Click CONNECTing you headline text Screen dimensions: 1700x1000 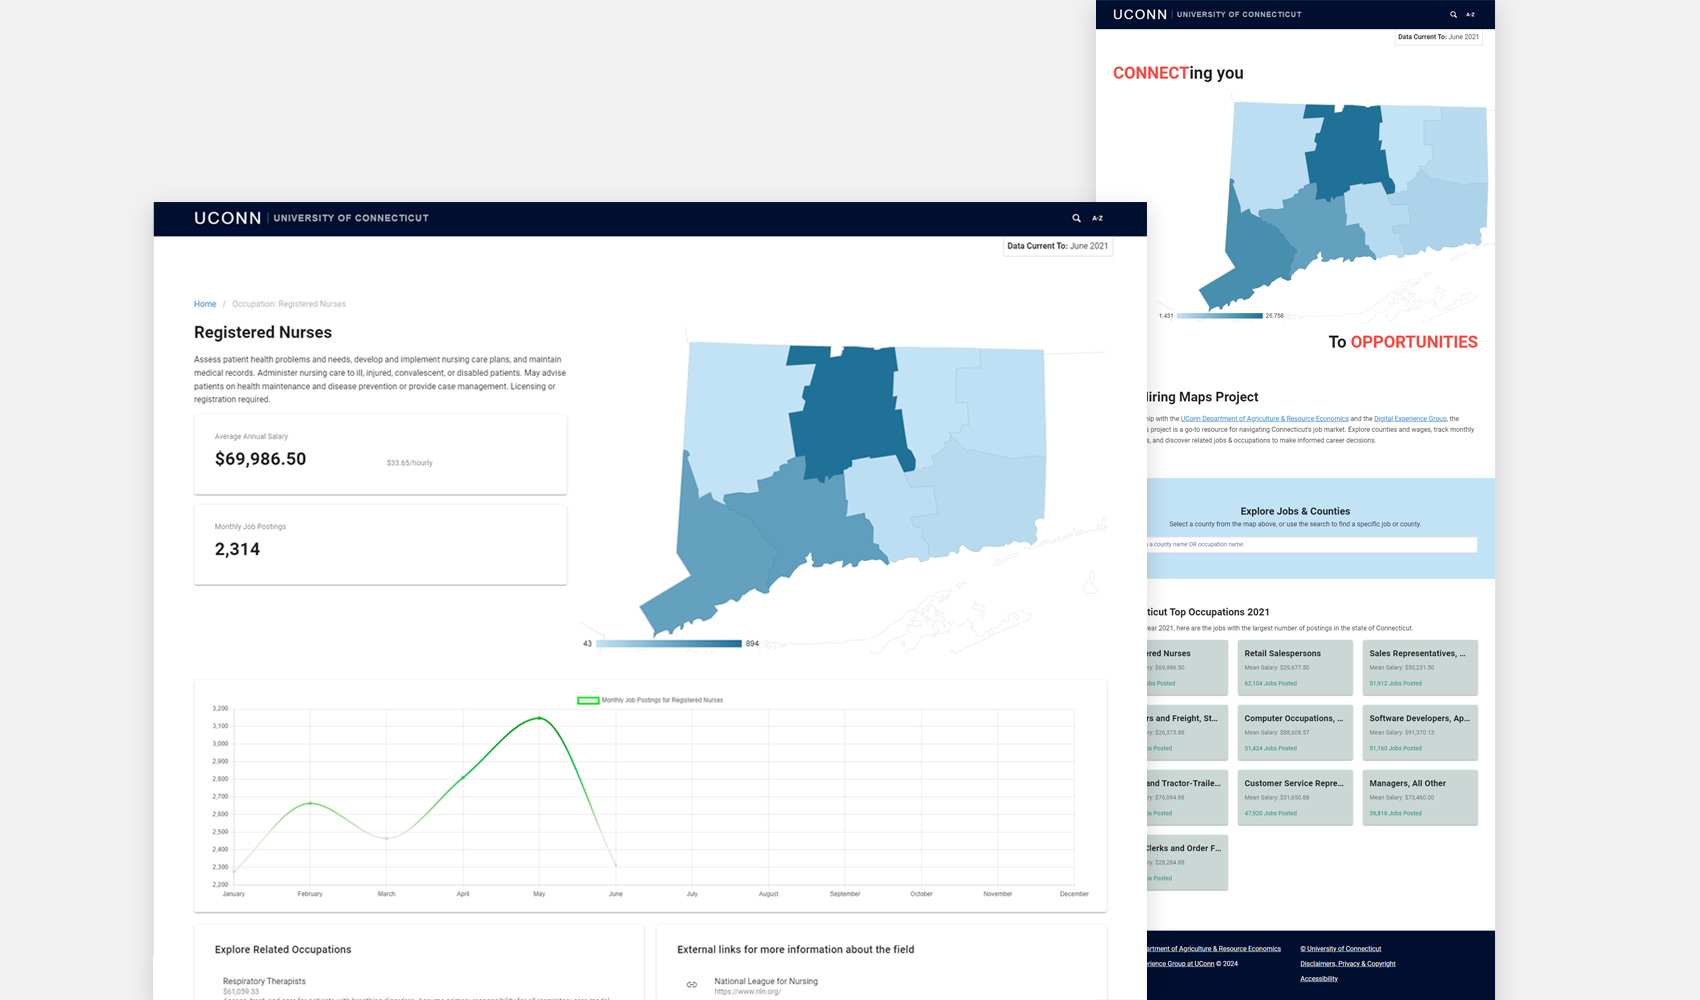1178,73
